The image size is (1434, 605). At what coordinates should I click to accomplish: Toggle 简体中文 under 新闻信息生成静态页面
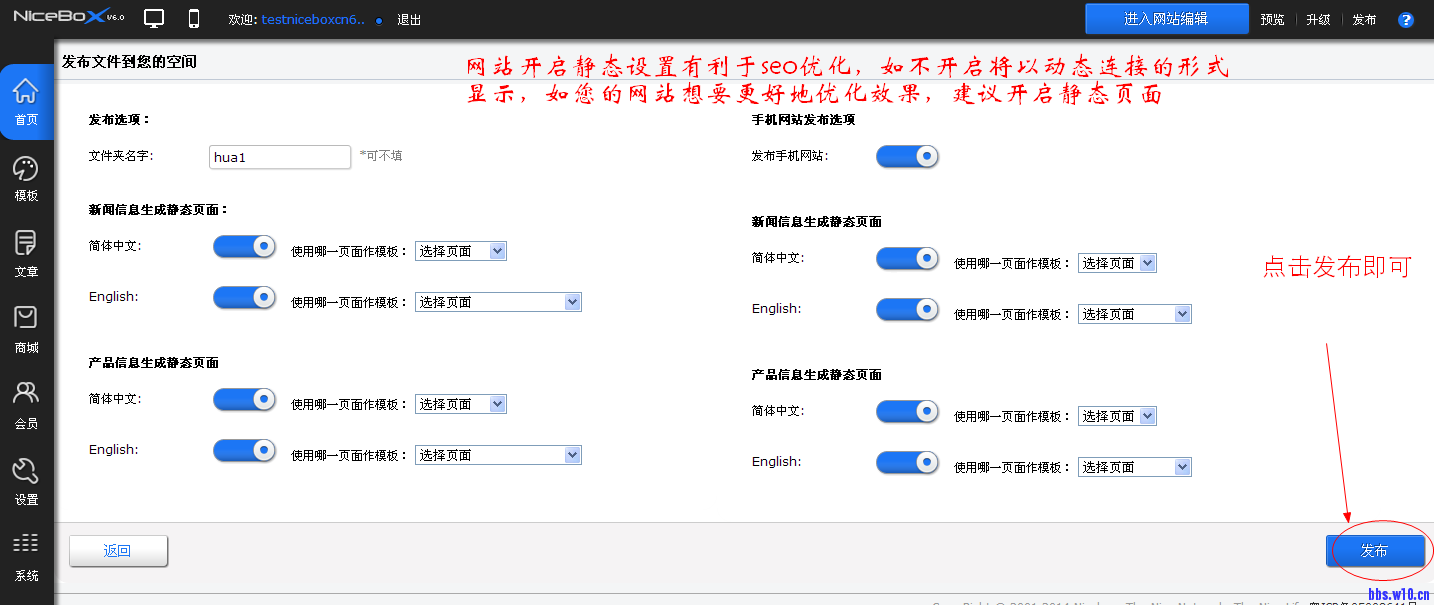pyautogui.click(x=244, y=246)
